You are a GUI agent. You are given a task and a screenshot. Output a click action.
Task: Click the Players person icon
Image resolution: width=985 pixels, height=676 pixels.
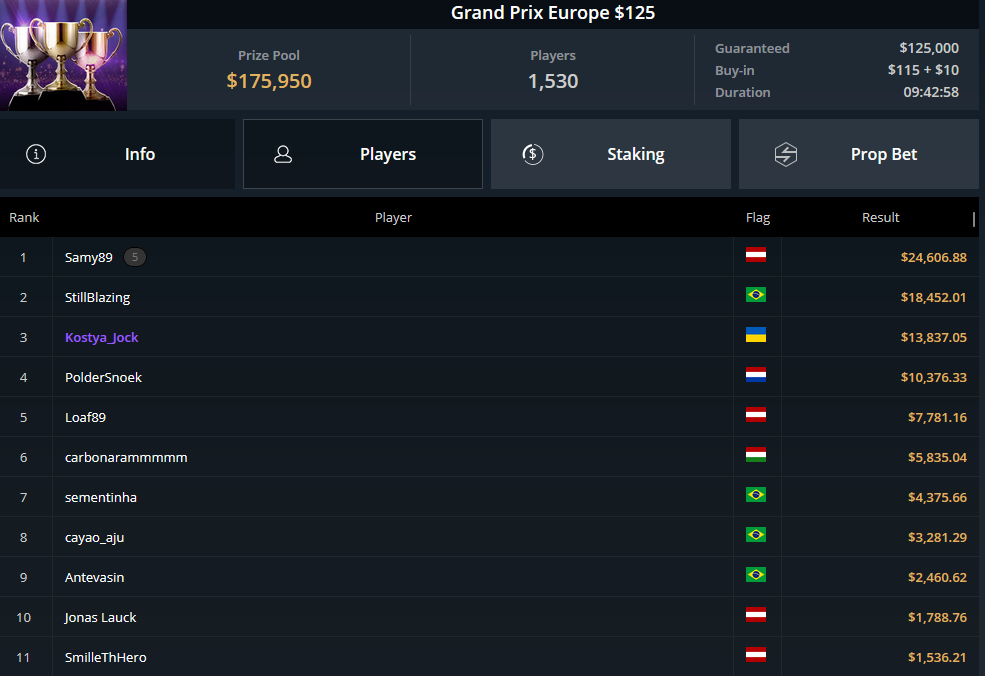pos(283,154)
